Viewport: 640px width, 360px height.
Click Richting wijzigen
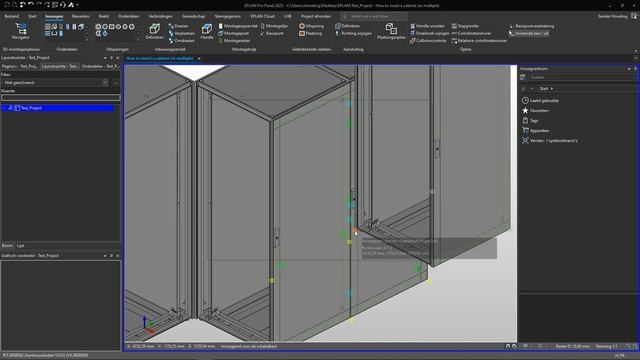pos(353,33)
